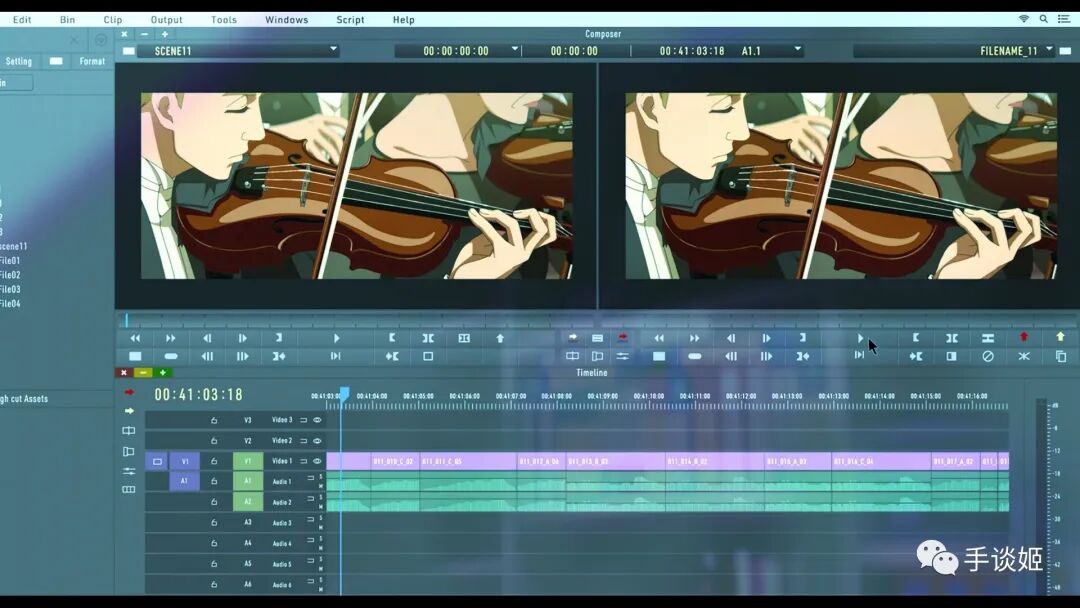Open the Edit menu
Viewport: 1080px width, 608px height.
pos(22,19)
